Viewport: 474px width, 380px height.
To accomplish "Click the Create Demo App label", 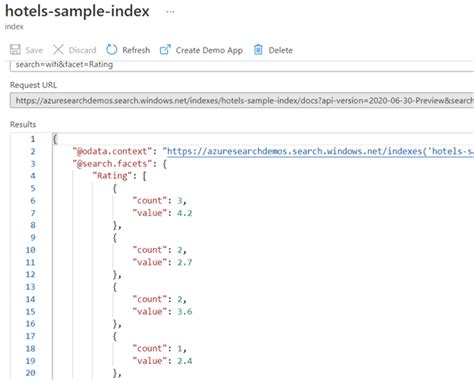I will [x=209, y=51].
